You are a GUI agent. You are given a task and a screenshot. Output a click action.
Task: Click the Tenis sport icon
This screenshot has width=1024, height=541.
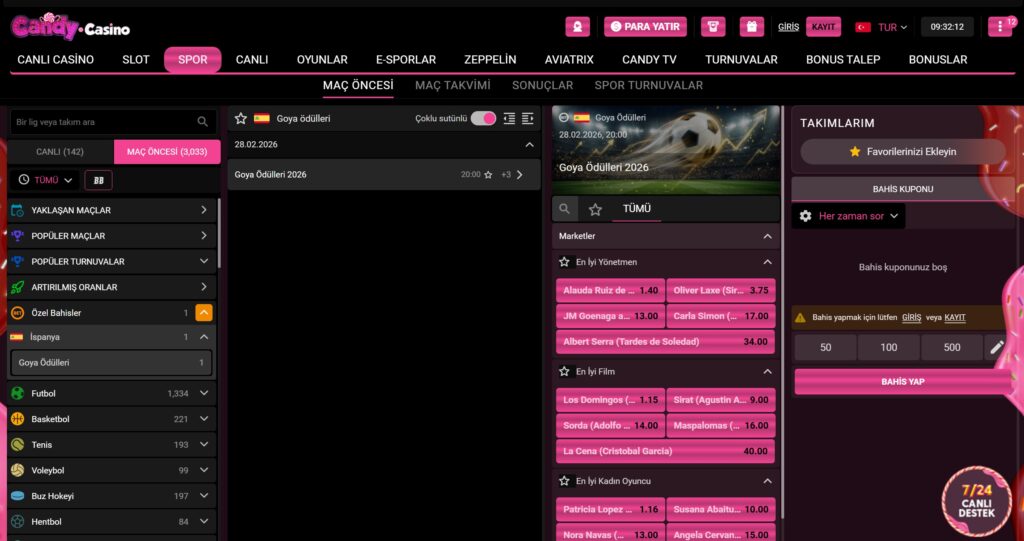18,444
